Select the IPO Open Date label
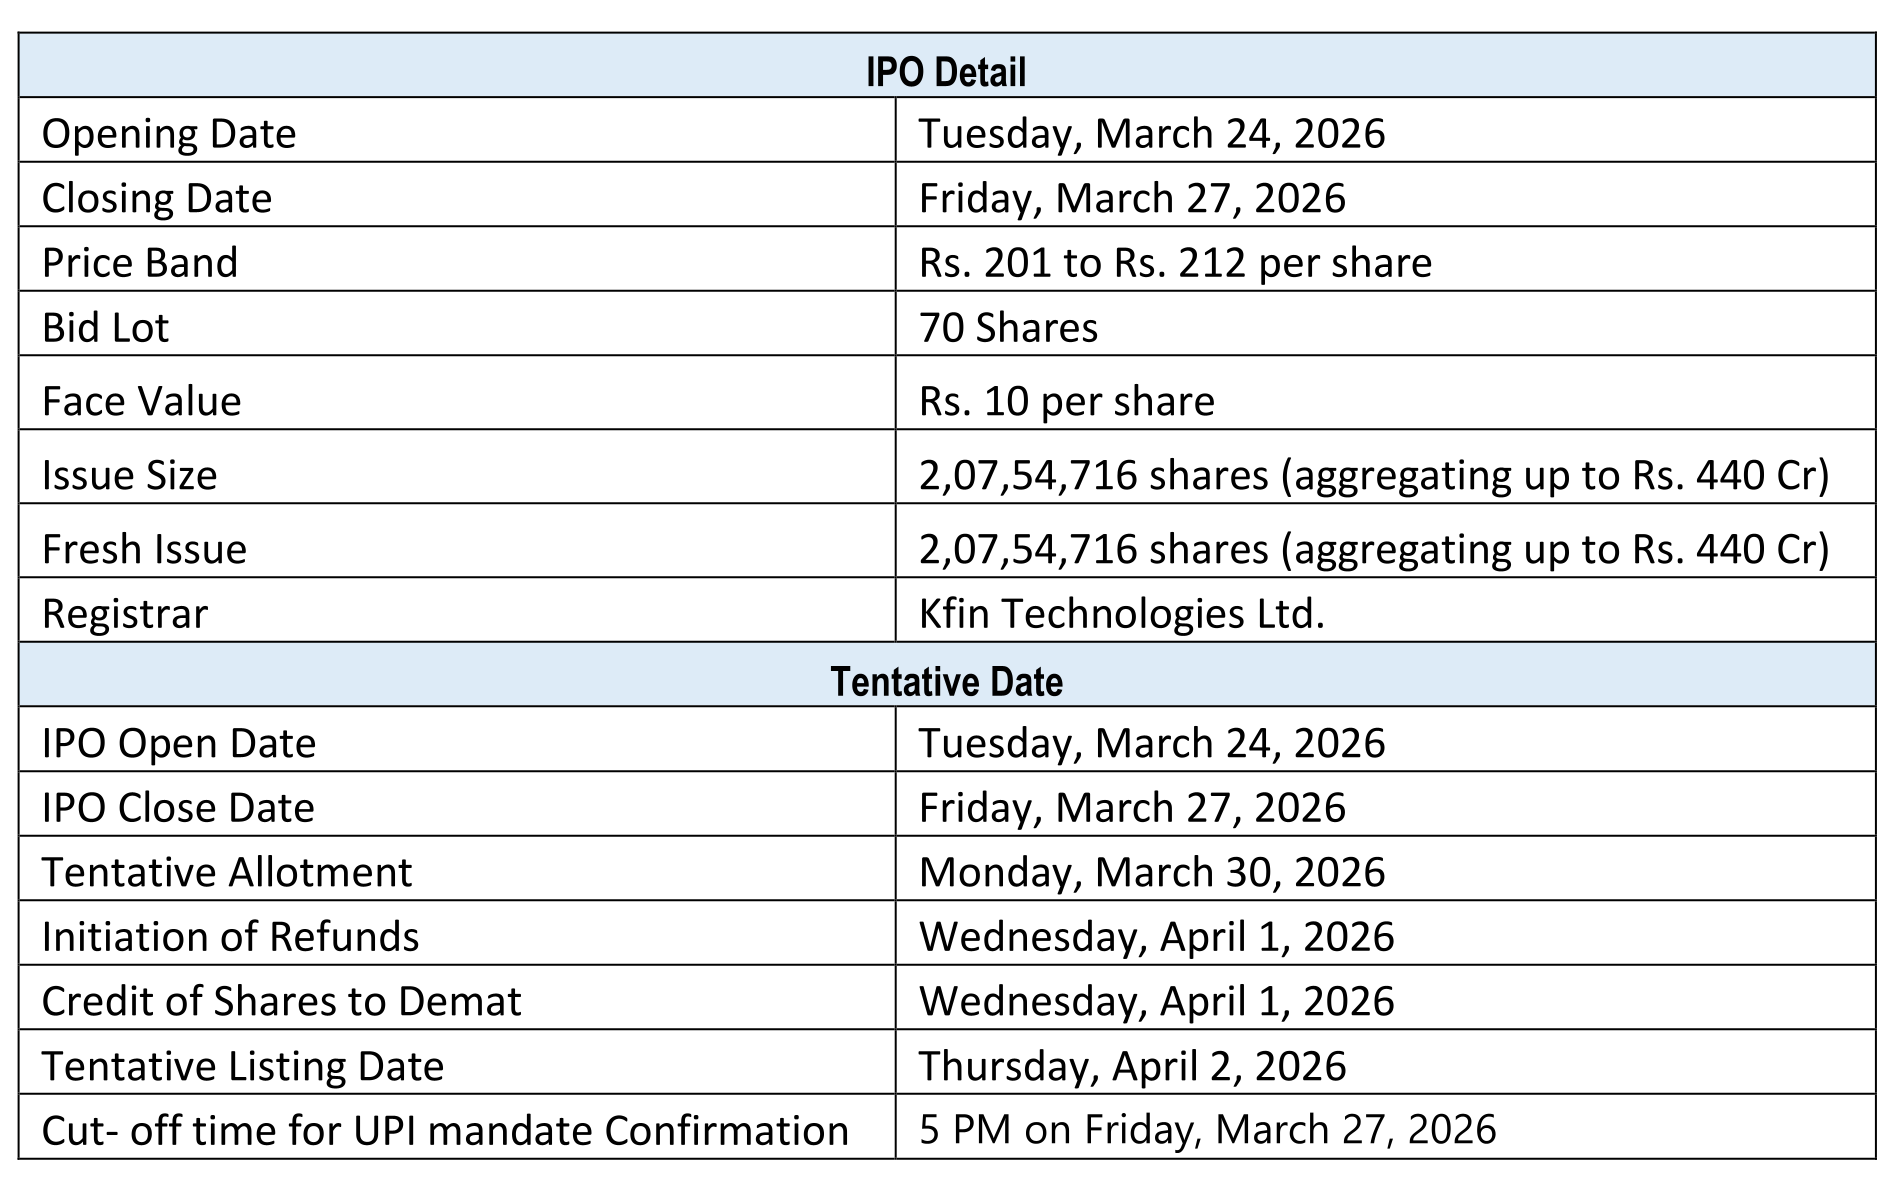Image resolution: width=1897 pixels, height=1187 pixels. pyautogui.click(x=179, y=744)
